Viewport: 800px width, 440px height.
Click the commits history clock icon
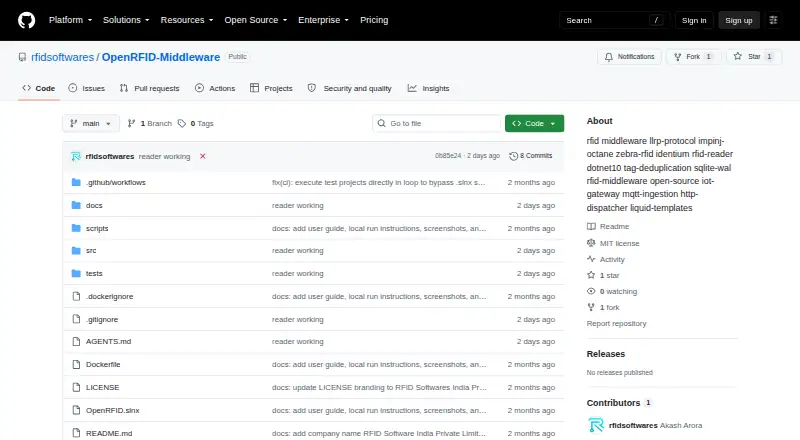coord(513,156)
